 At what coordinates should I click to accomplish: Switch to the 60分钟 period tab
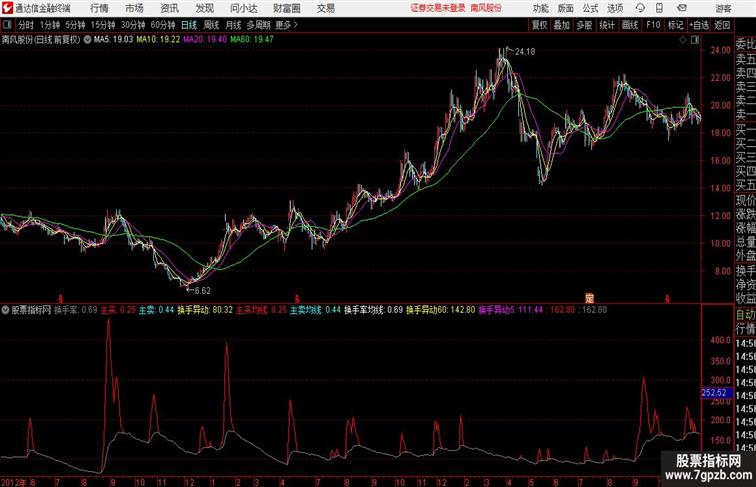[x=163, y=25]
